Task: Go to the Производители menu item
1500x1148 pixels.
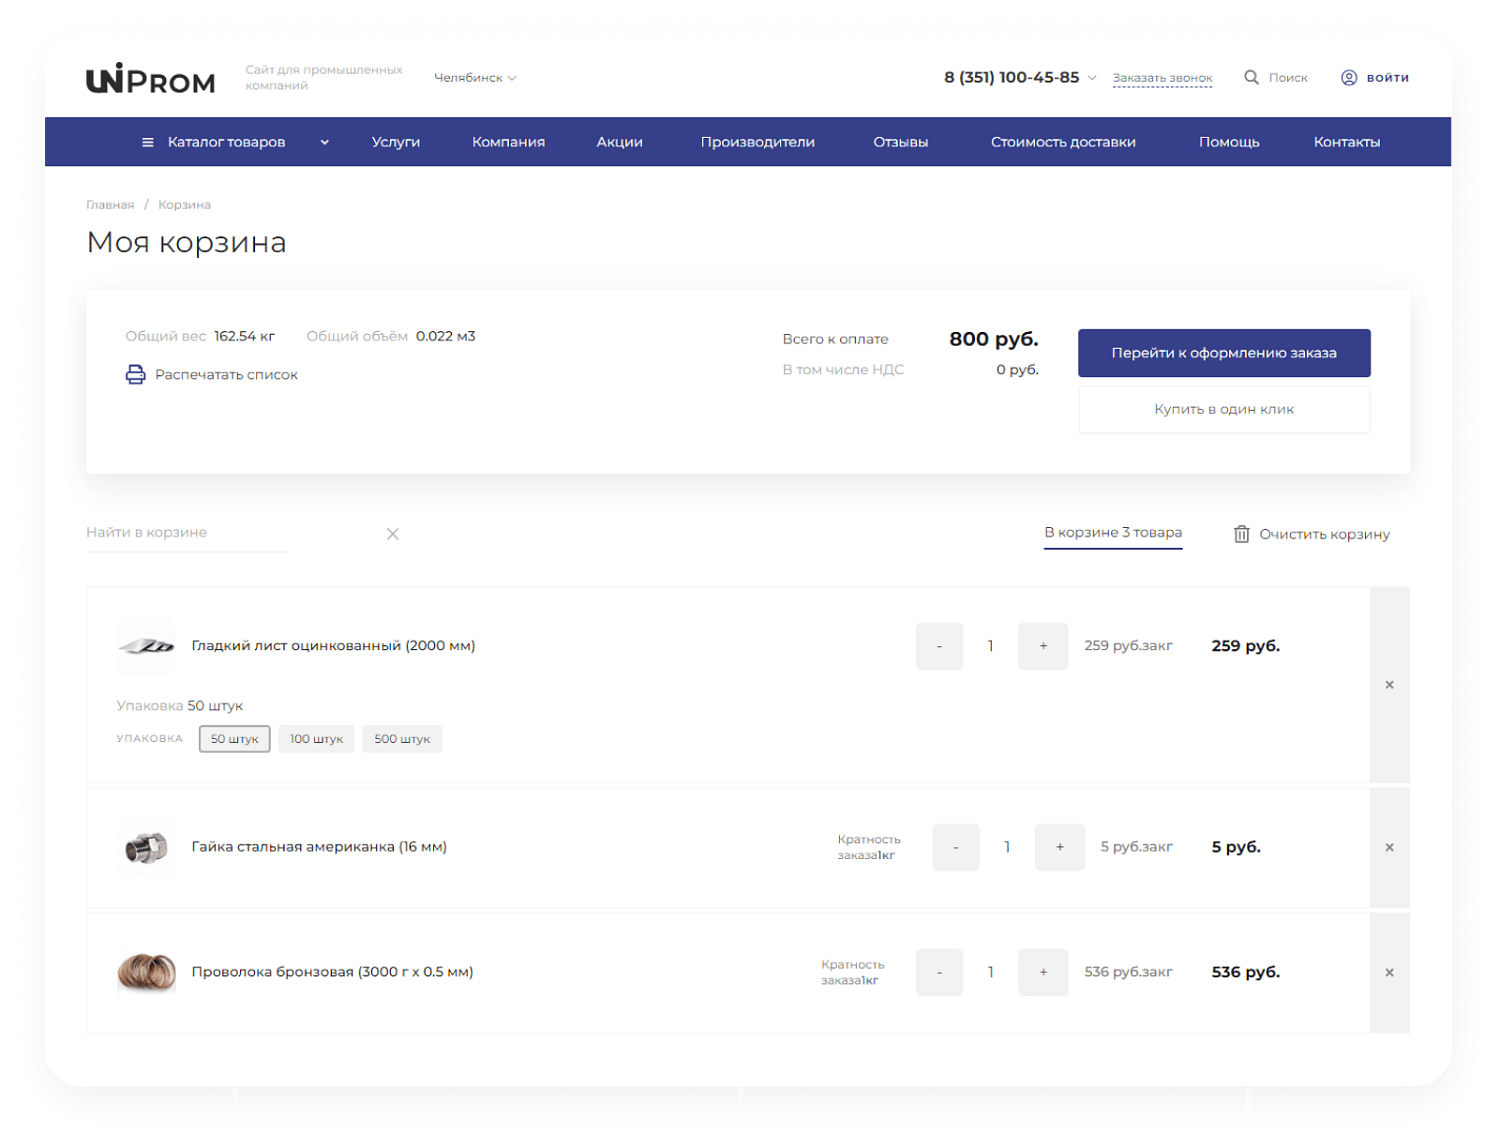Action: pyautogui.click(x=757, y=141)
